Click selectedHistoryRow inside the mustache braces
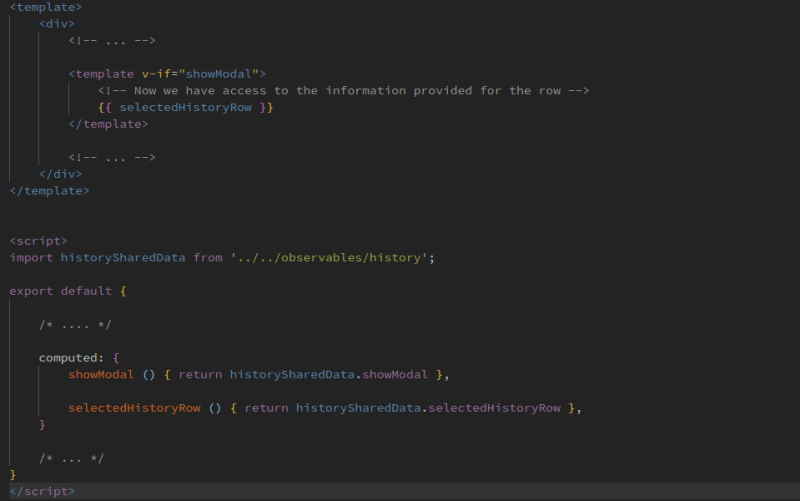 (x=186, y=108)
